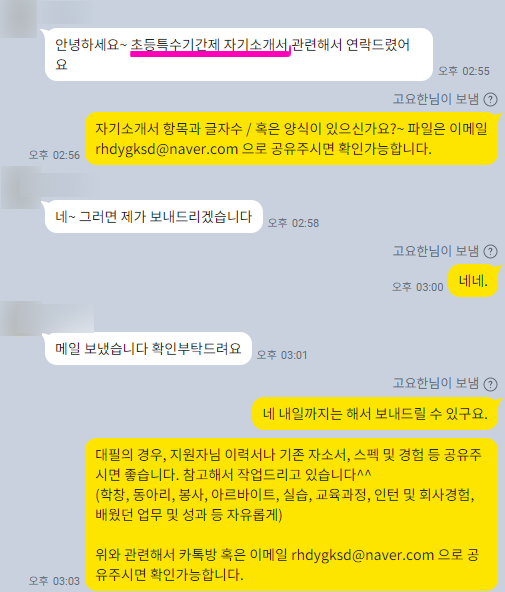Click the help icon above the 네네. reply
This screenshot has height=592, width=505.
pos(490,251)
